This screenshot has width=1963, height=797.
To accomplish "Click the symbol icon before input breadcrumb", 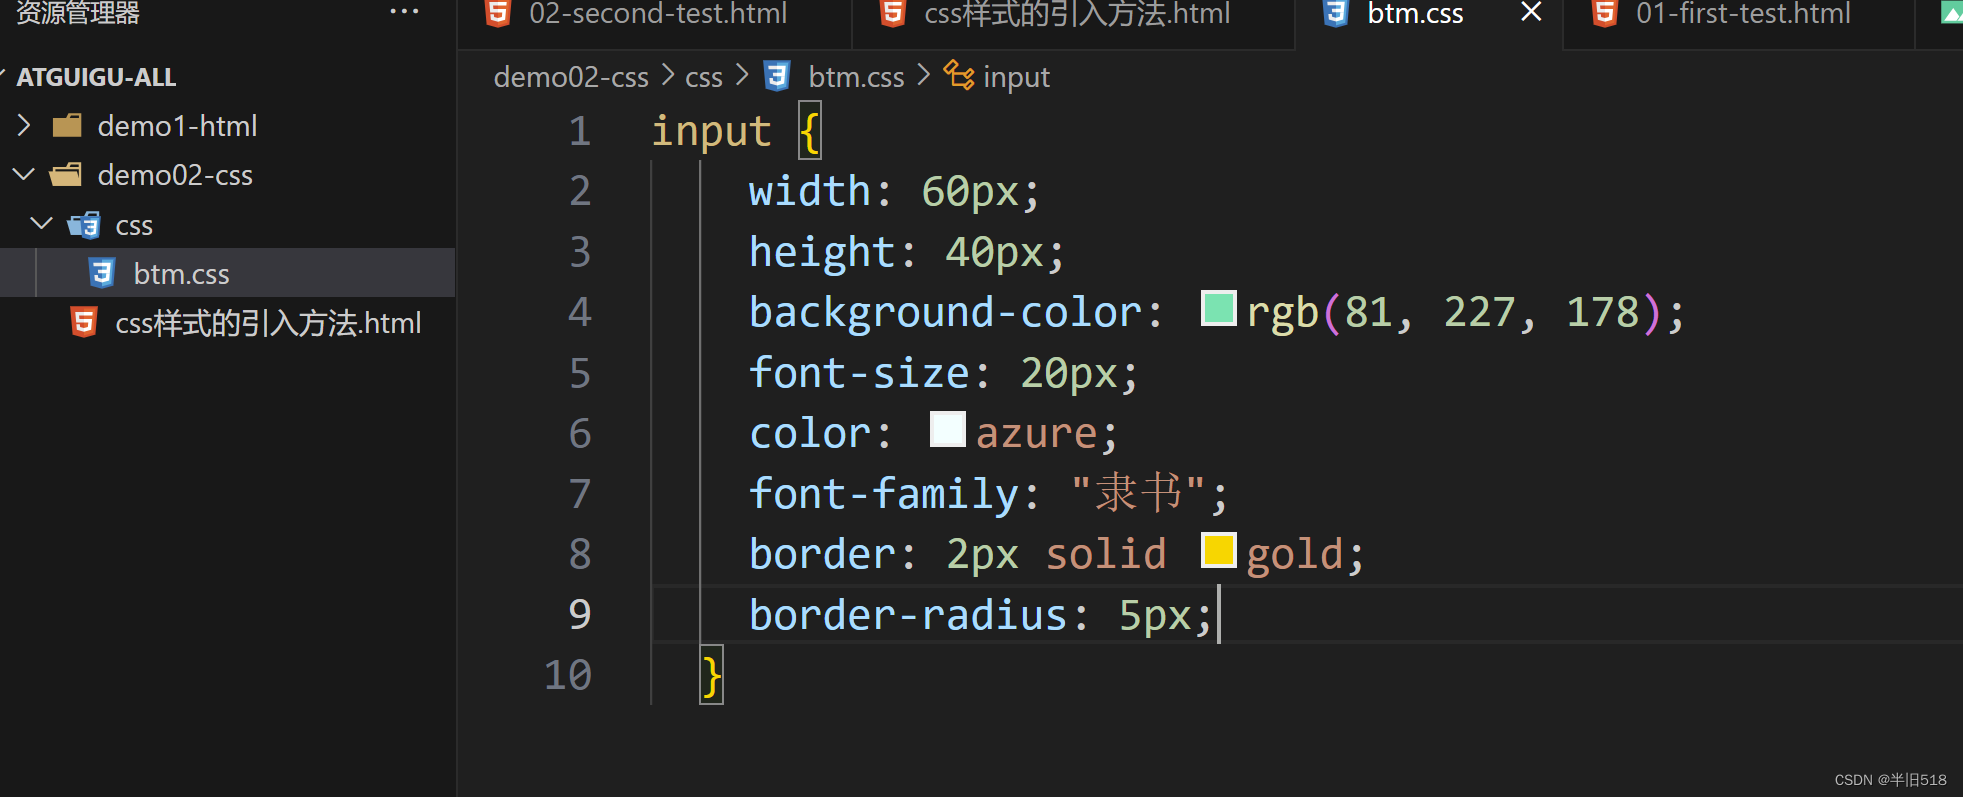I will pos(959,75).
